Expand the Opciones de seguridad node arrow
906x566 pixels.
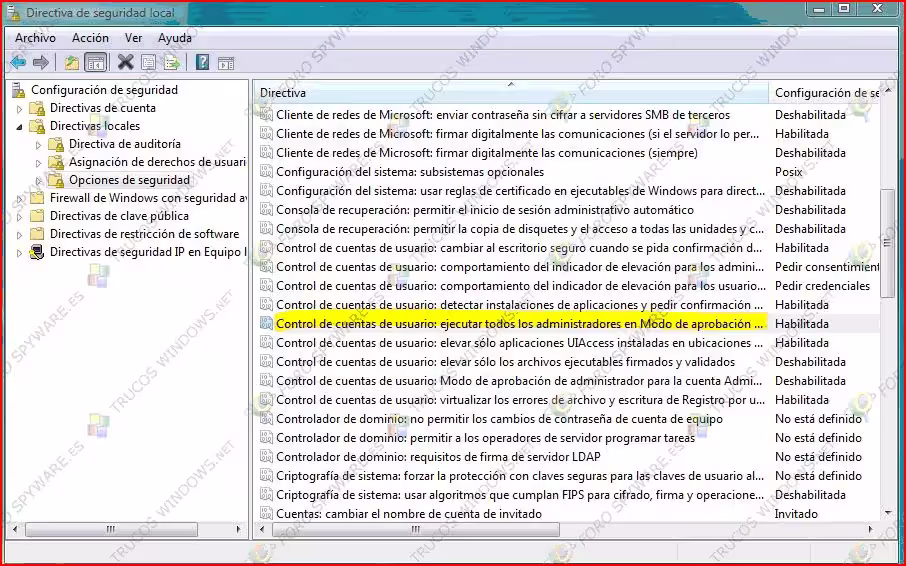pos(39,181)
